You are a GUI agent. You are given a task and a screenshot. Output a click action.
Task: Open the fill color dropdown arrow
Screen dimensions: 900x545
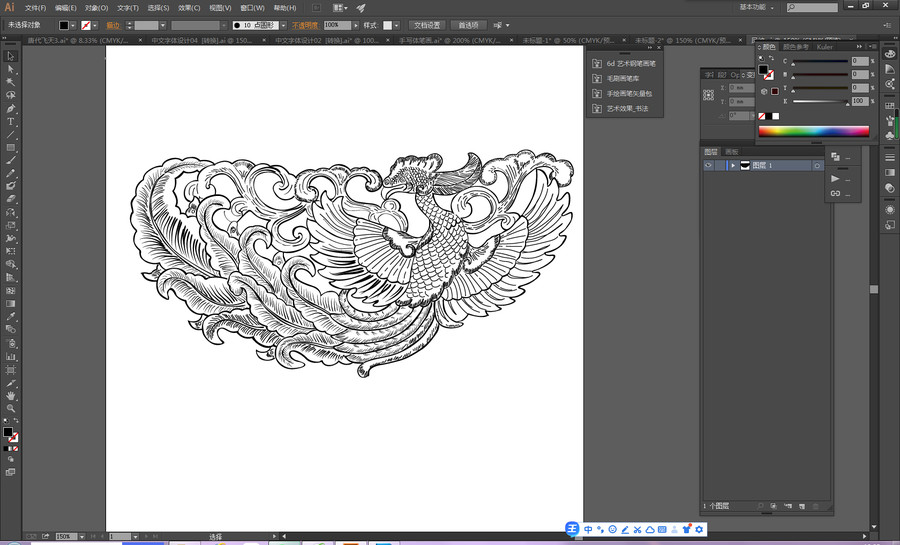73,25
